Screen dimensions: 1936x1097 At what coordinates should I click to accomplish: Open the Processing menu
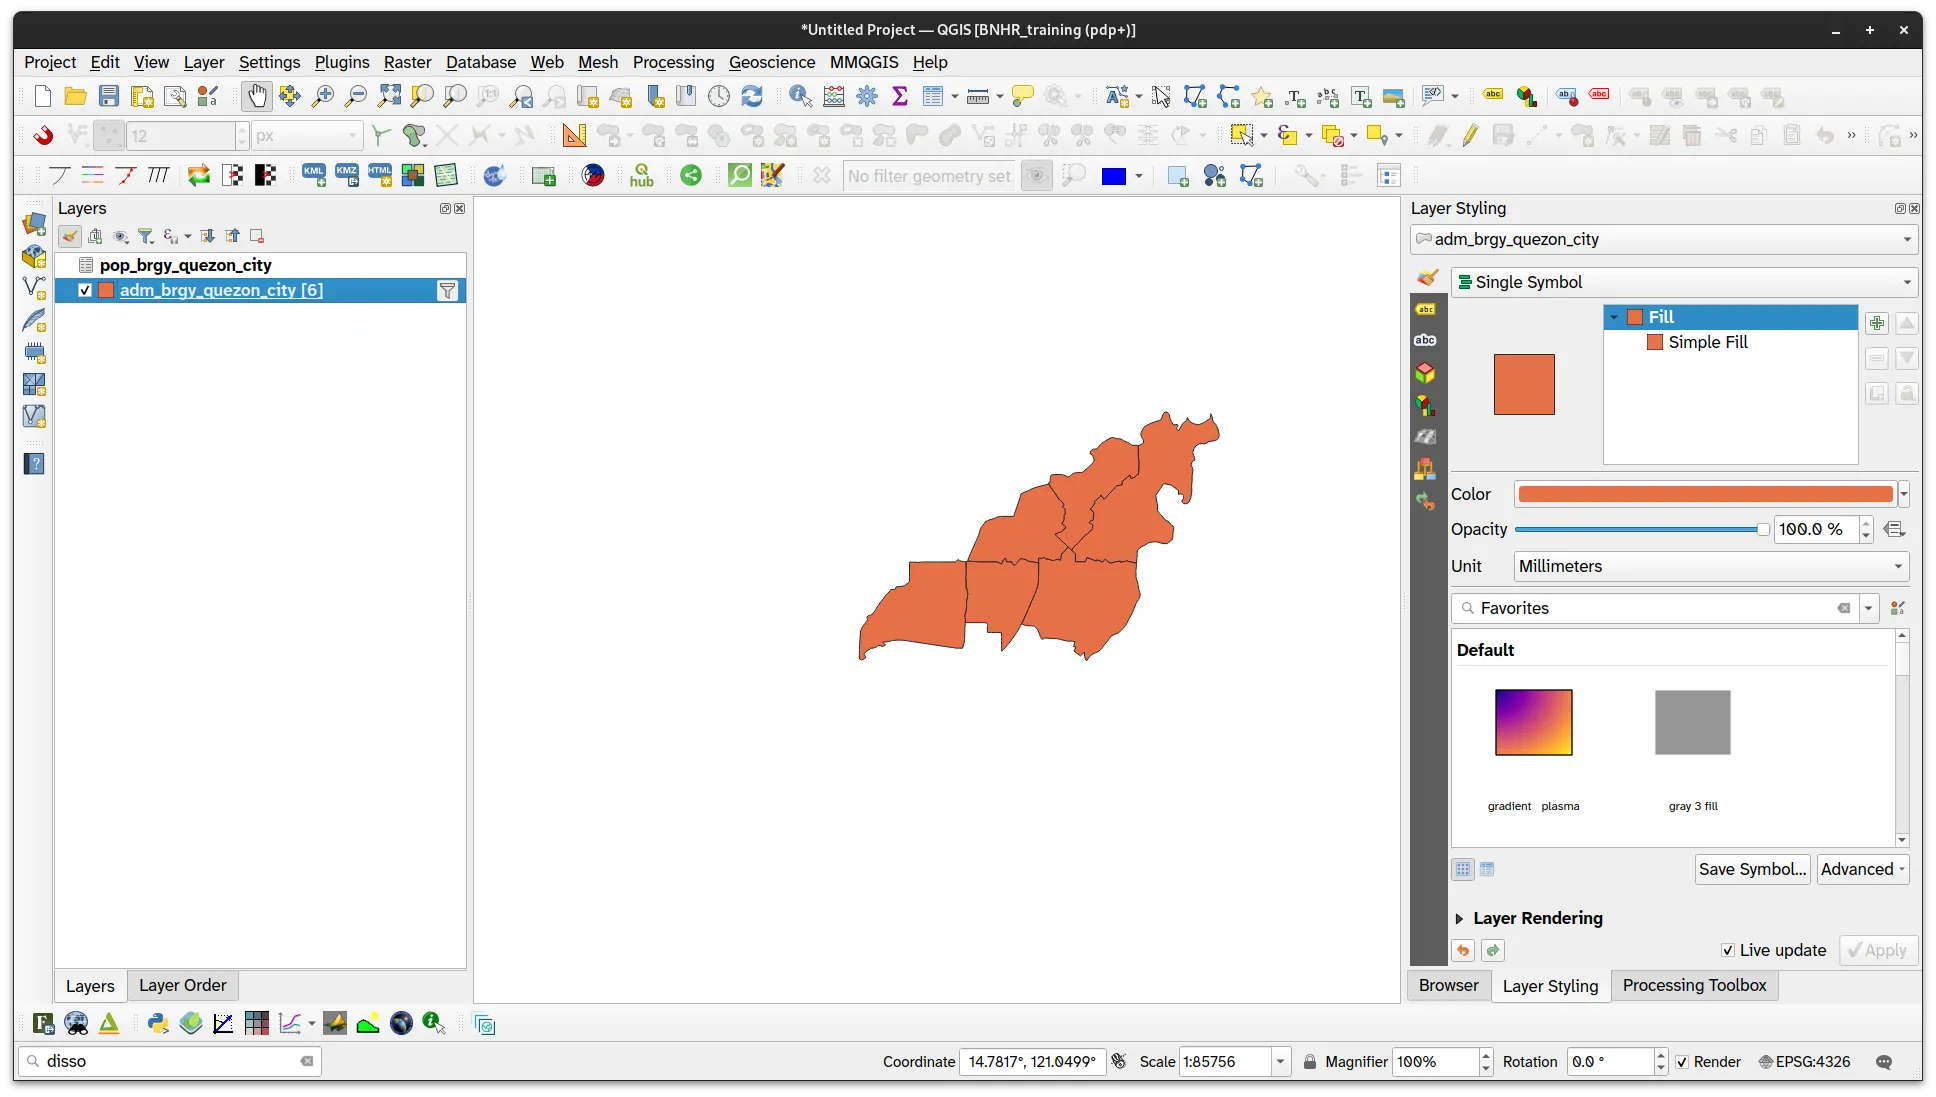pyautogui.click(x=673, y=62)
